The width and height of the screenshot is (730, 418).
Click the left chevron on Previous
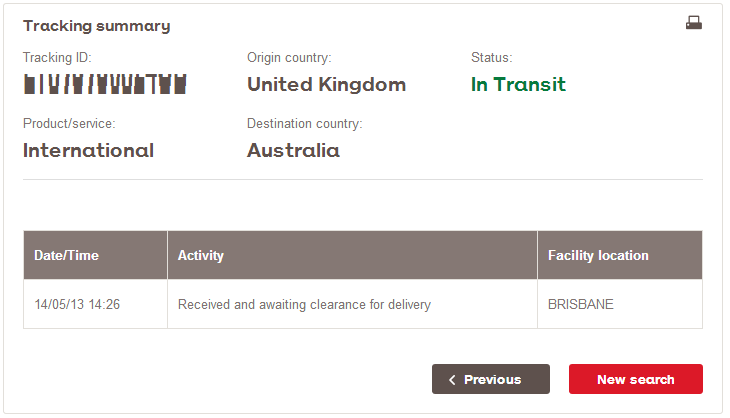tap(452, 380)
